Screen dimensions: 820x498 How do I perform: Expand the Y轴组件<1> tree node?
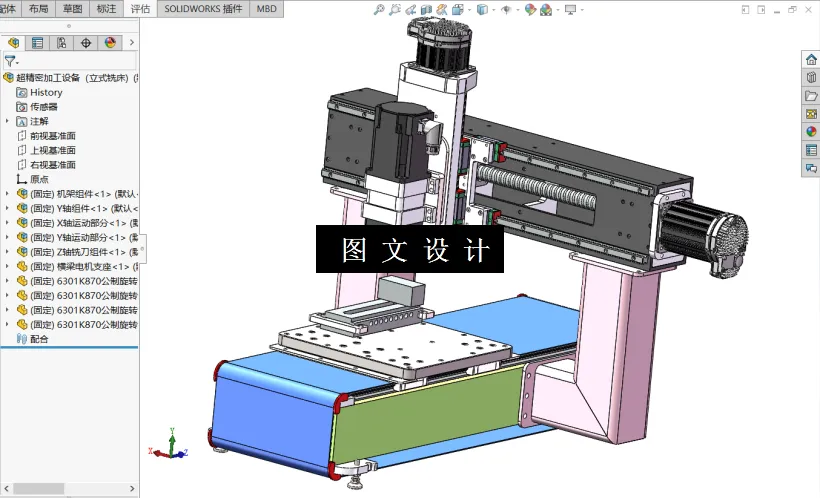[x=7, y=208]
